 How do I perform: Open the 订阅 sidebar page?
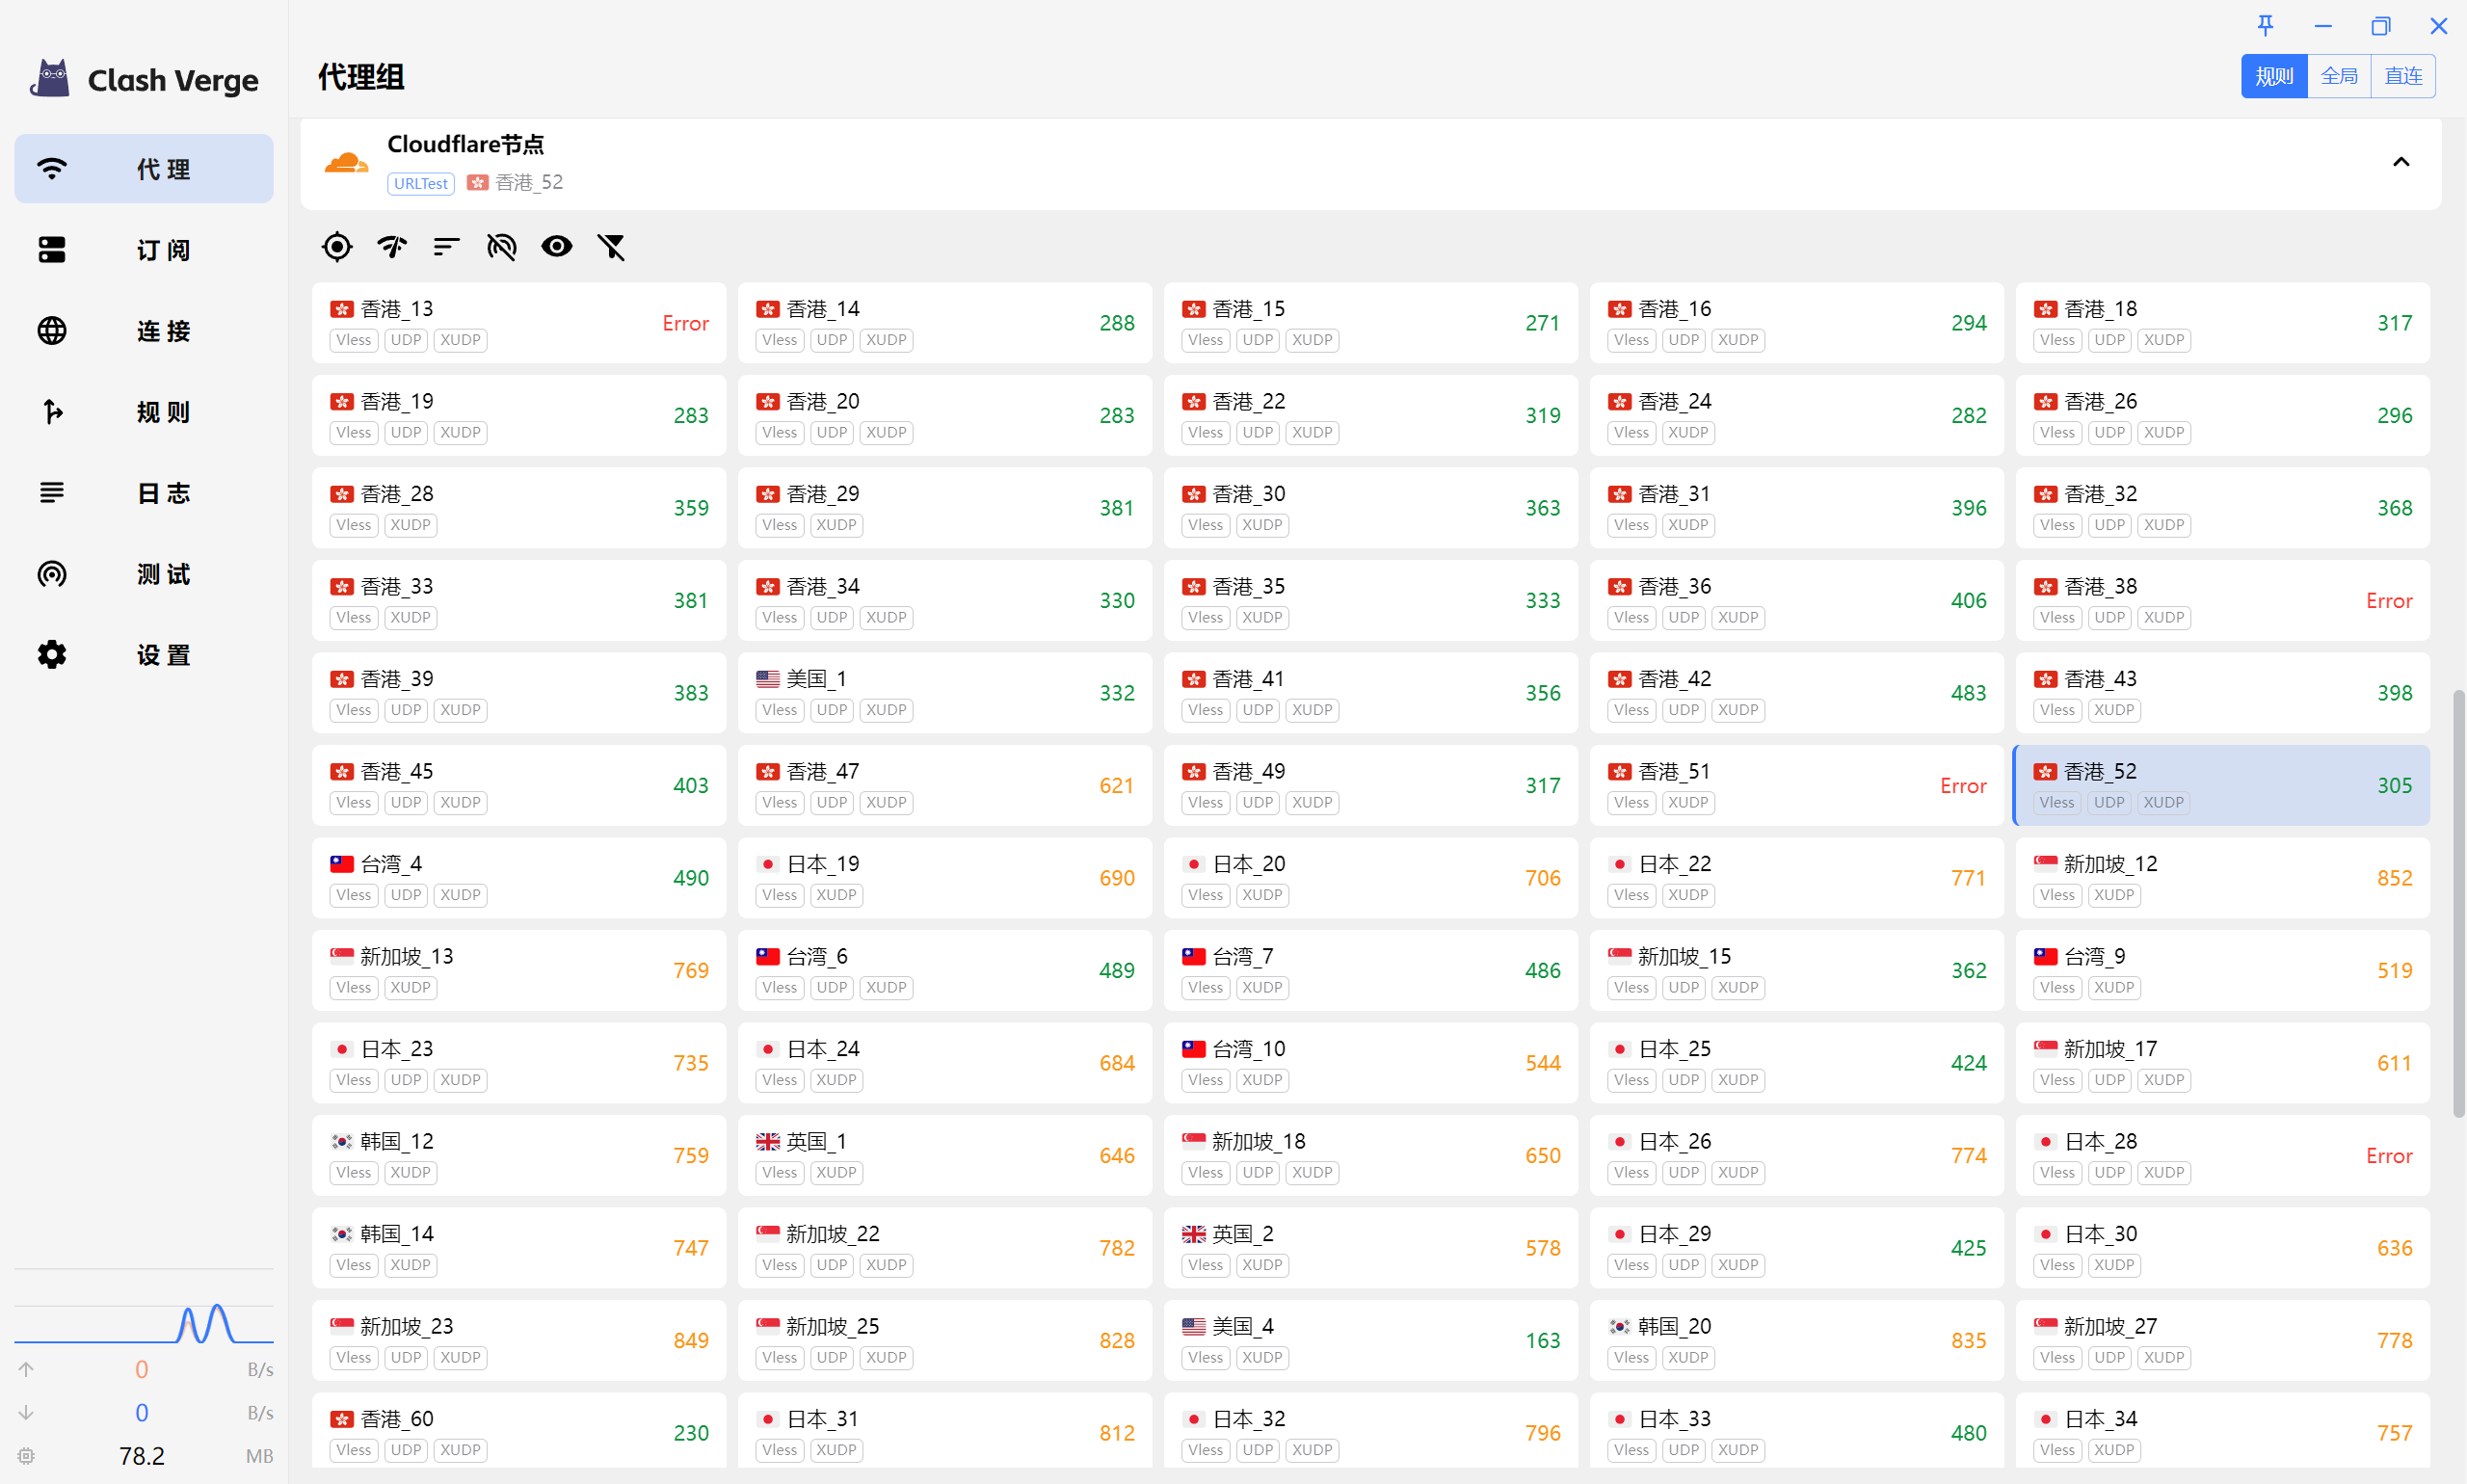143,250
